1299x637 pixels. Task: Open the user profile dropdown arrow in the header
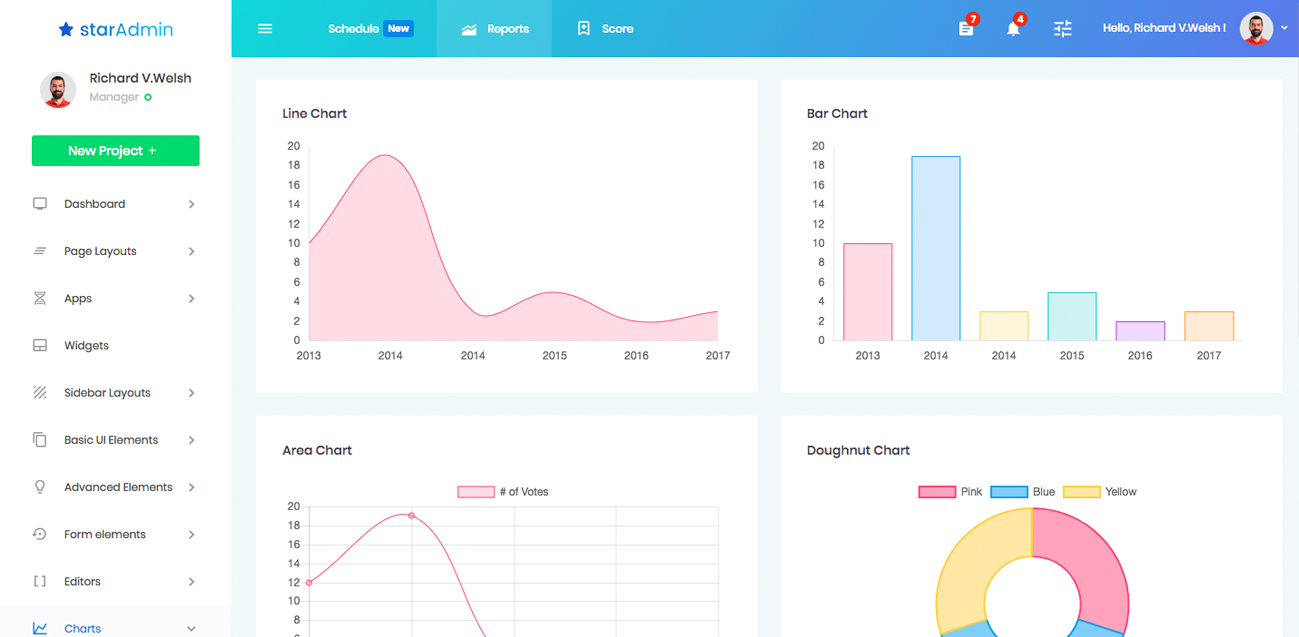click(x=1284, y=28)
